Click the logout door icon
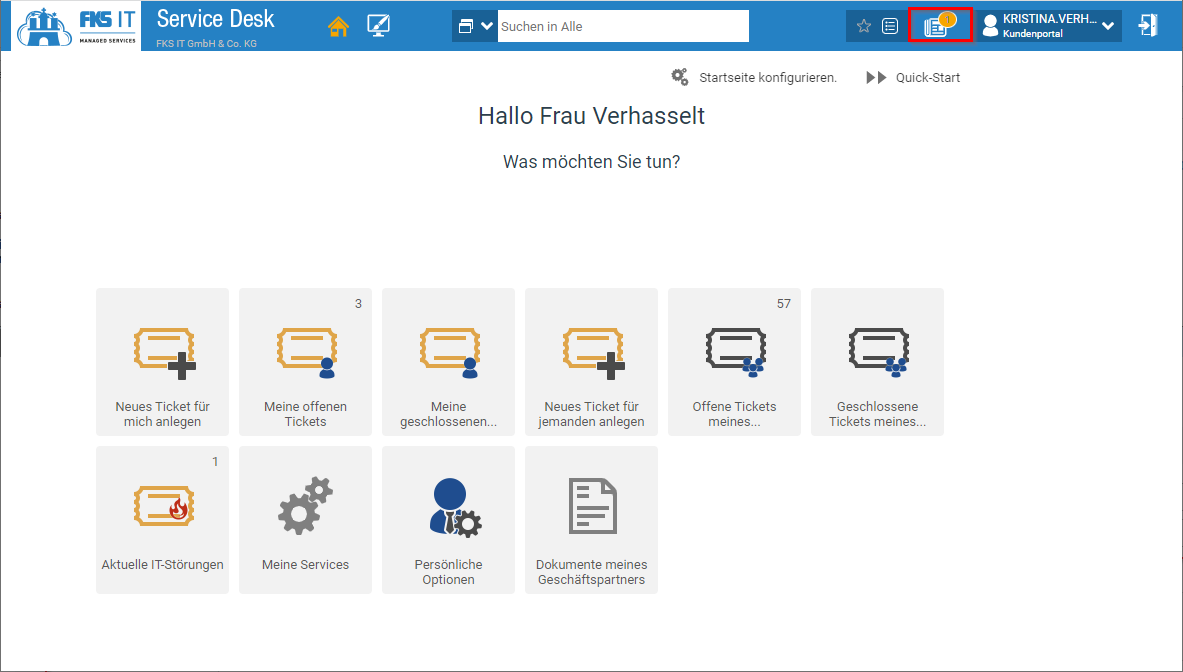The height and width of the screenshot is (672, 1183). [1148, 26]
